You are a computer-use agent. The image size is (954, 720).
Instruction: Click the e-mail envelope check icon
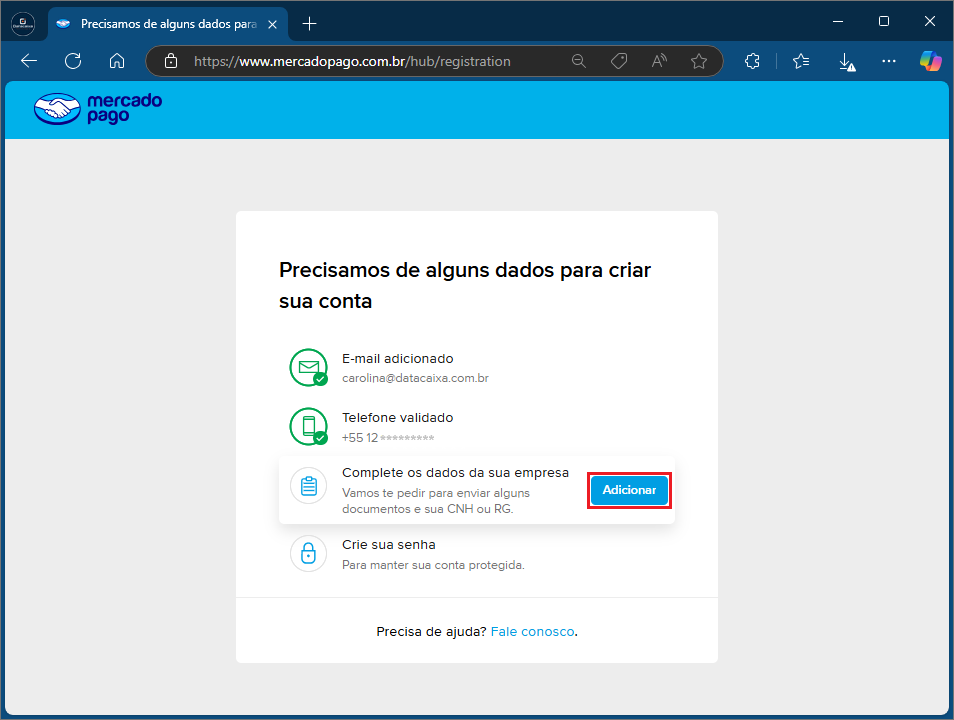308,368
